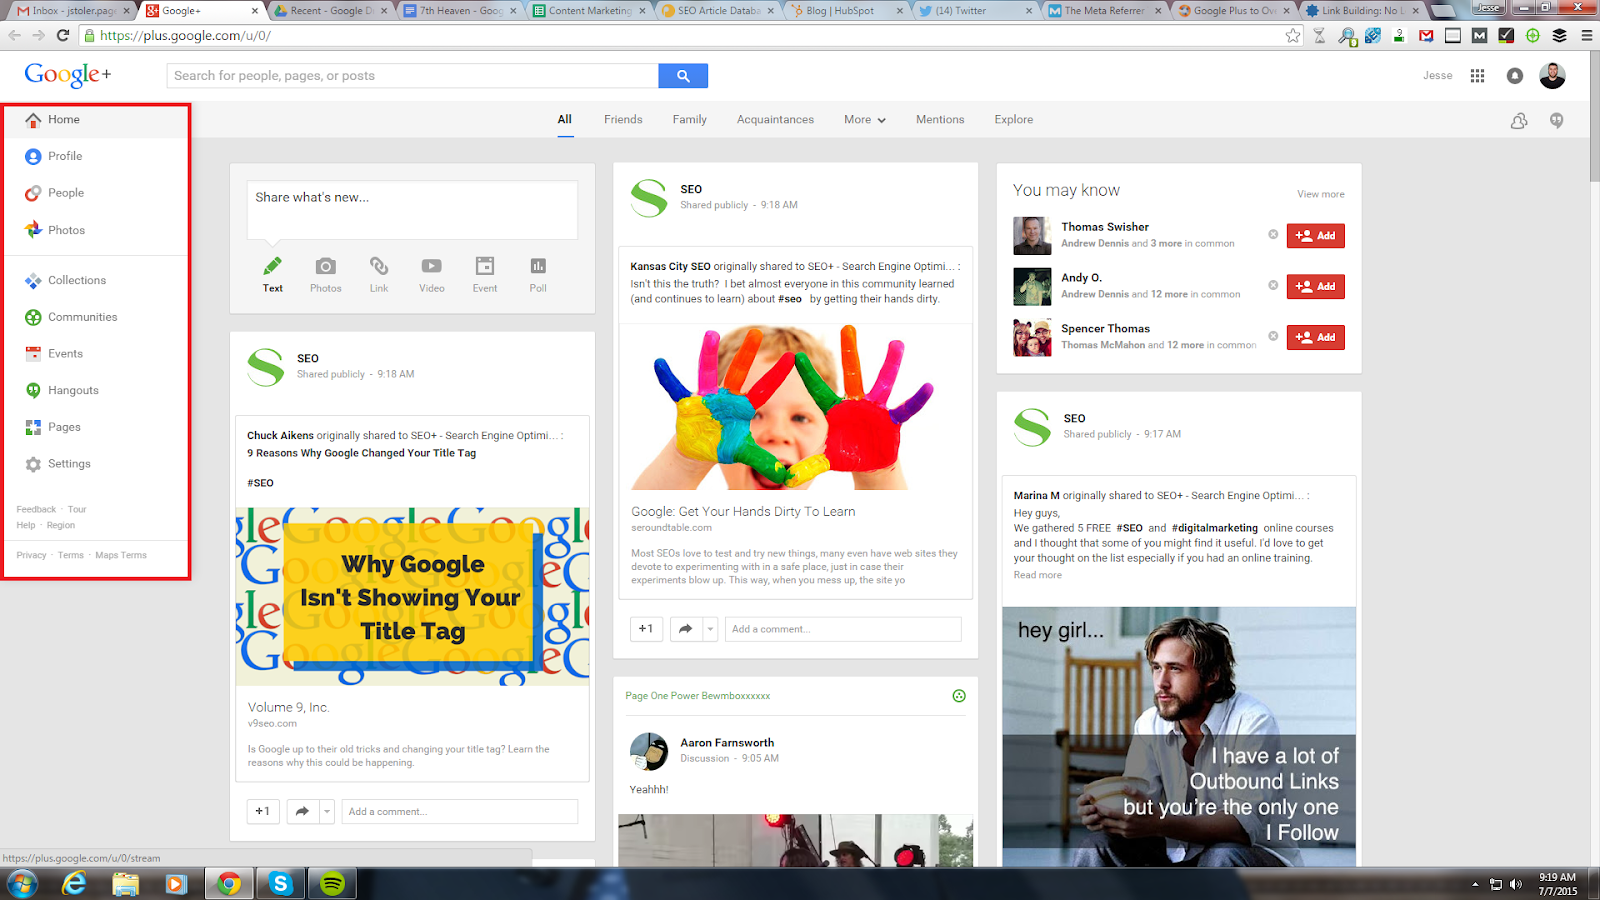Open the Explore tab
The height and width of the screenshot is (900, 1600).
1014,120
